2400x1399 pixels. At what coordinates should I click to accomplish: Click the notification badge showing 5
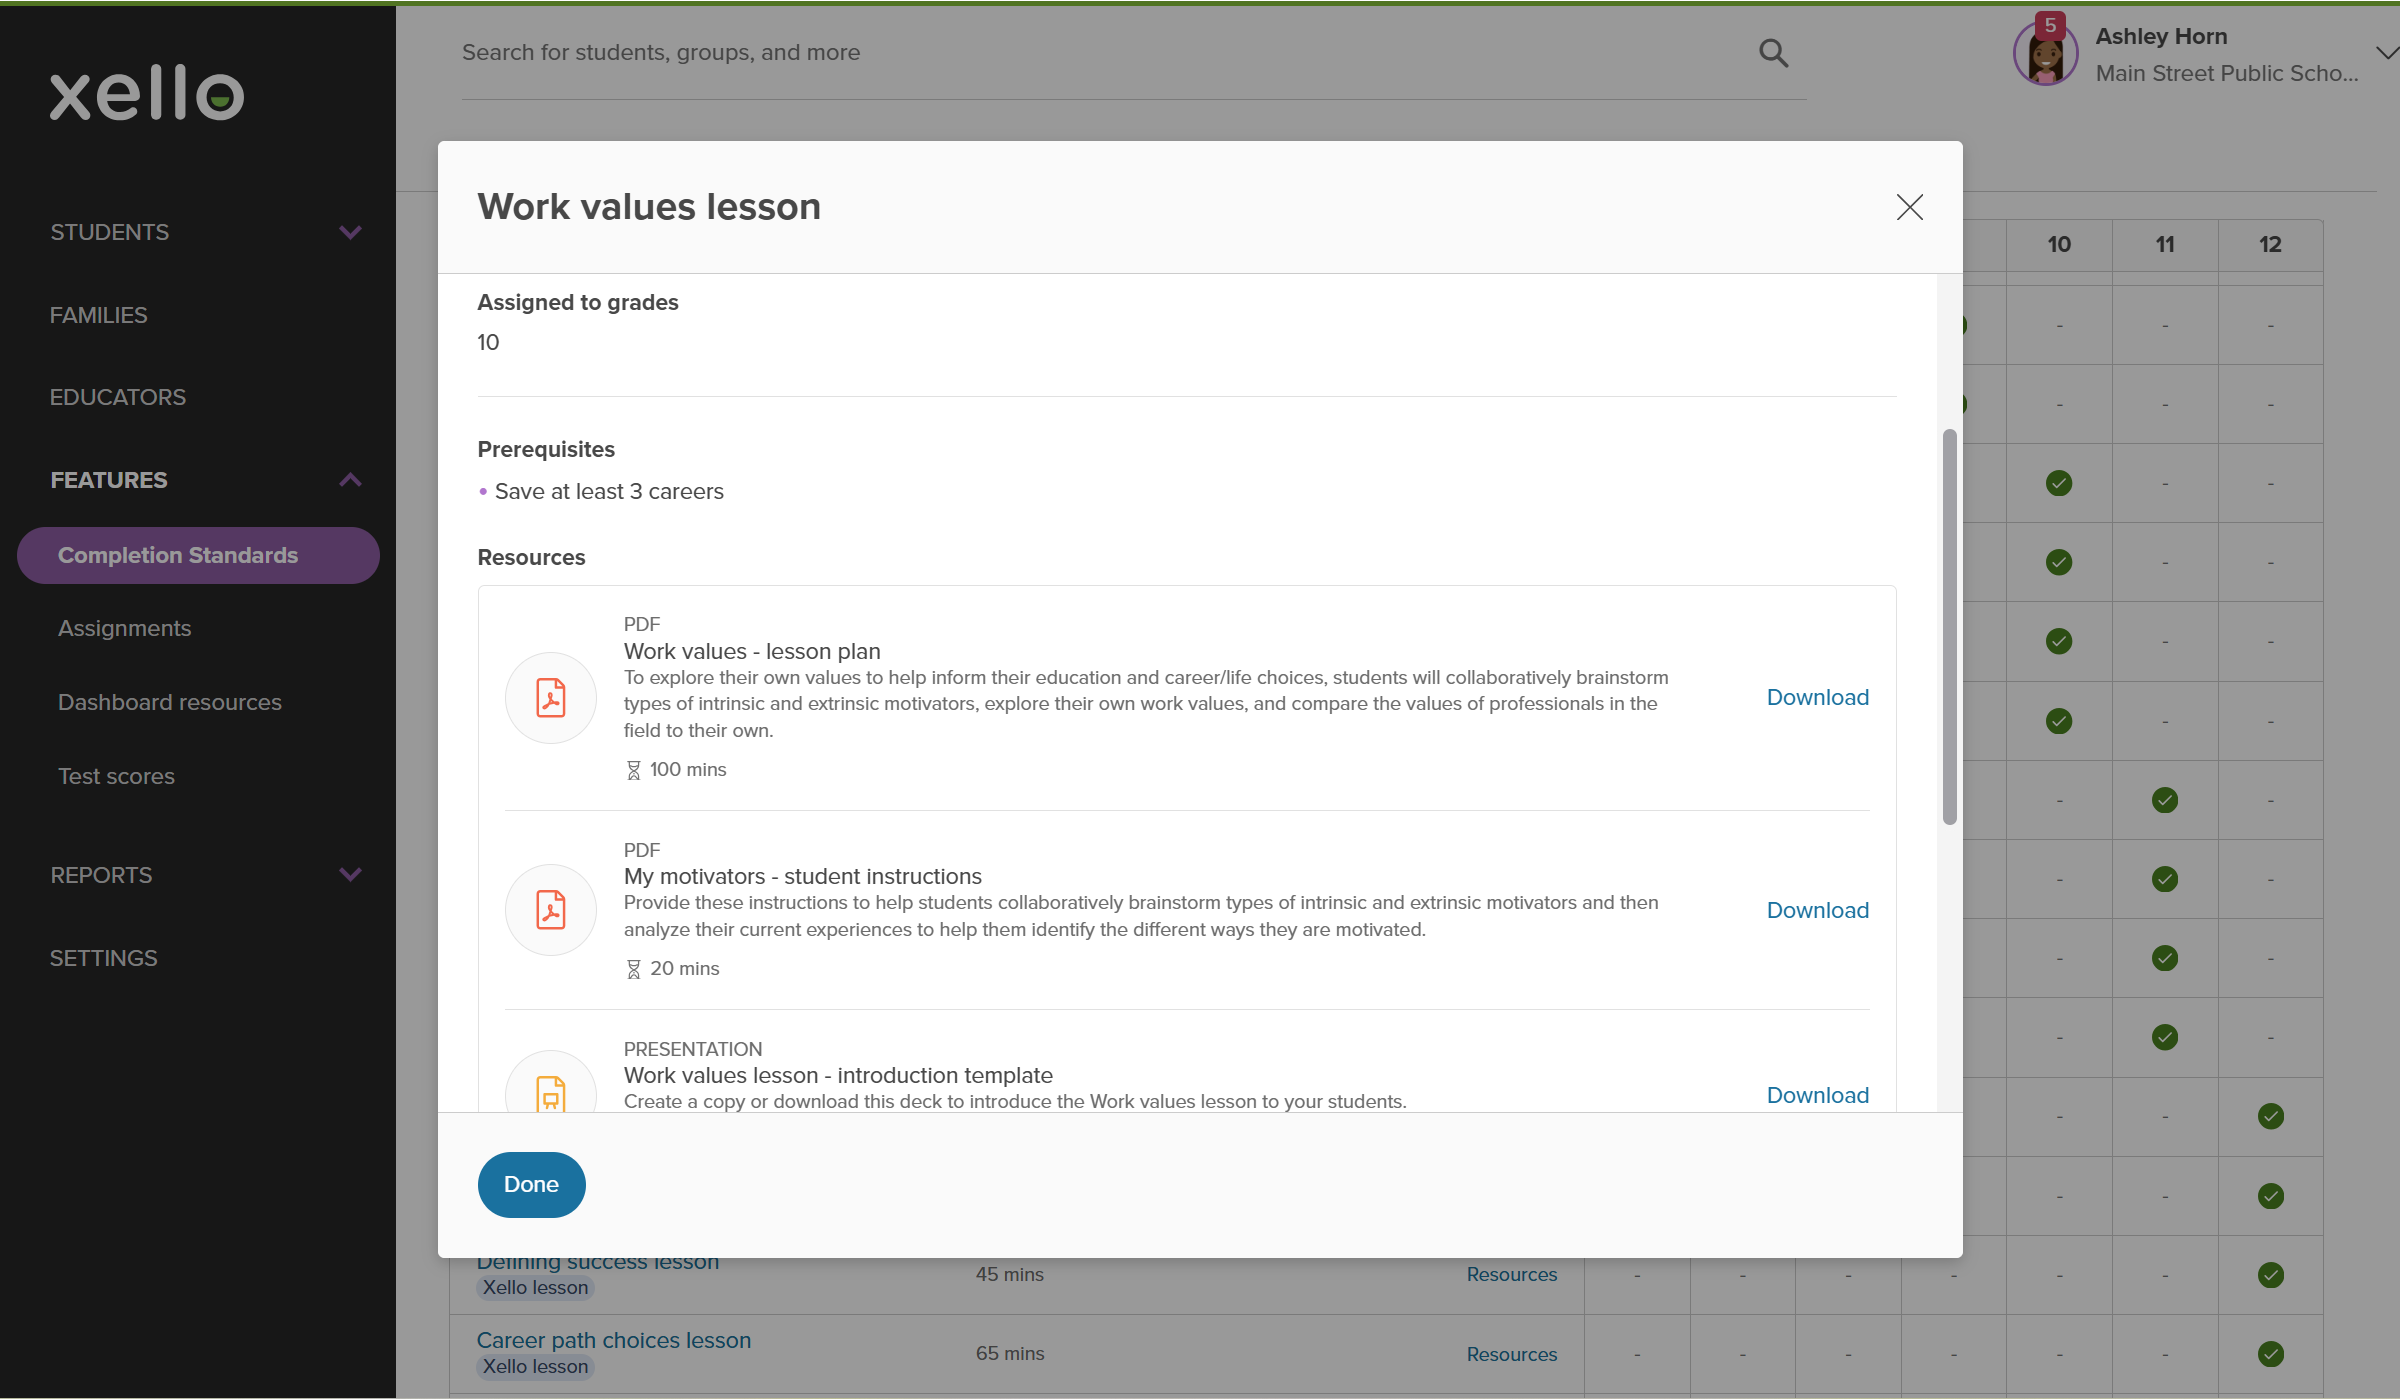tap(2050, 25)
